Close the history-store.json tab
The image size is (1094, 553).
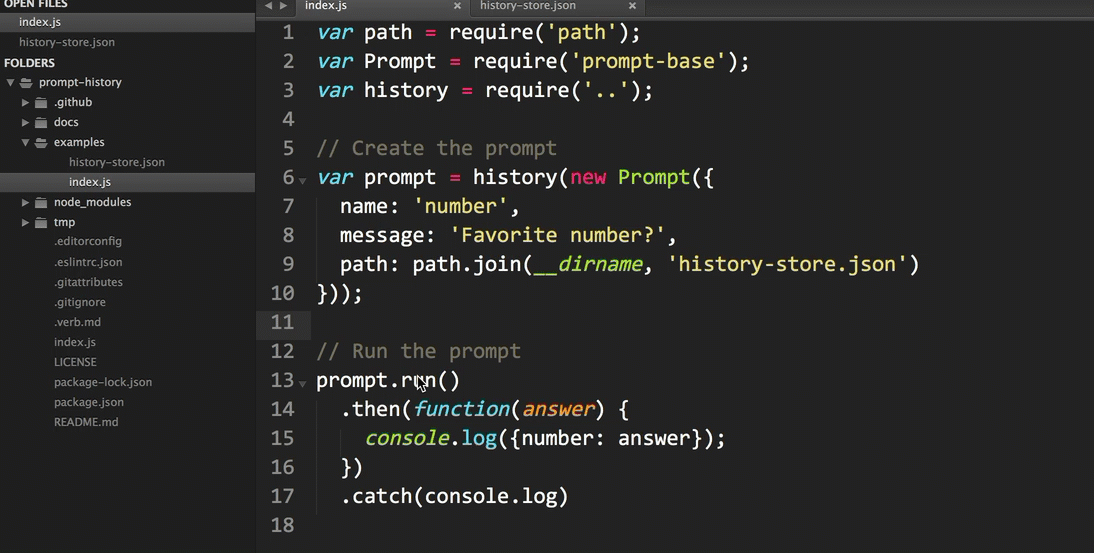pos(632,6)
